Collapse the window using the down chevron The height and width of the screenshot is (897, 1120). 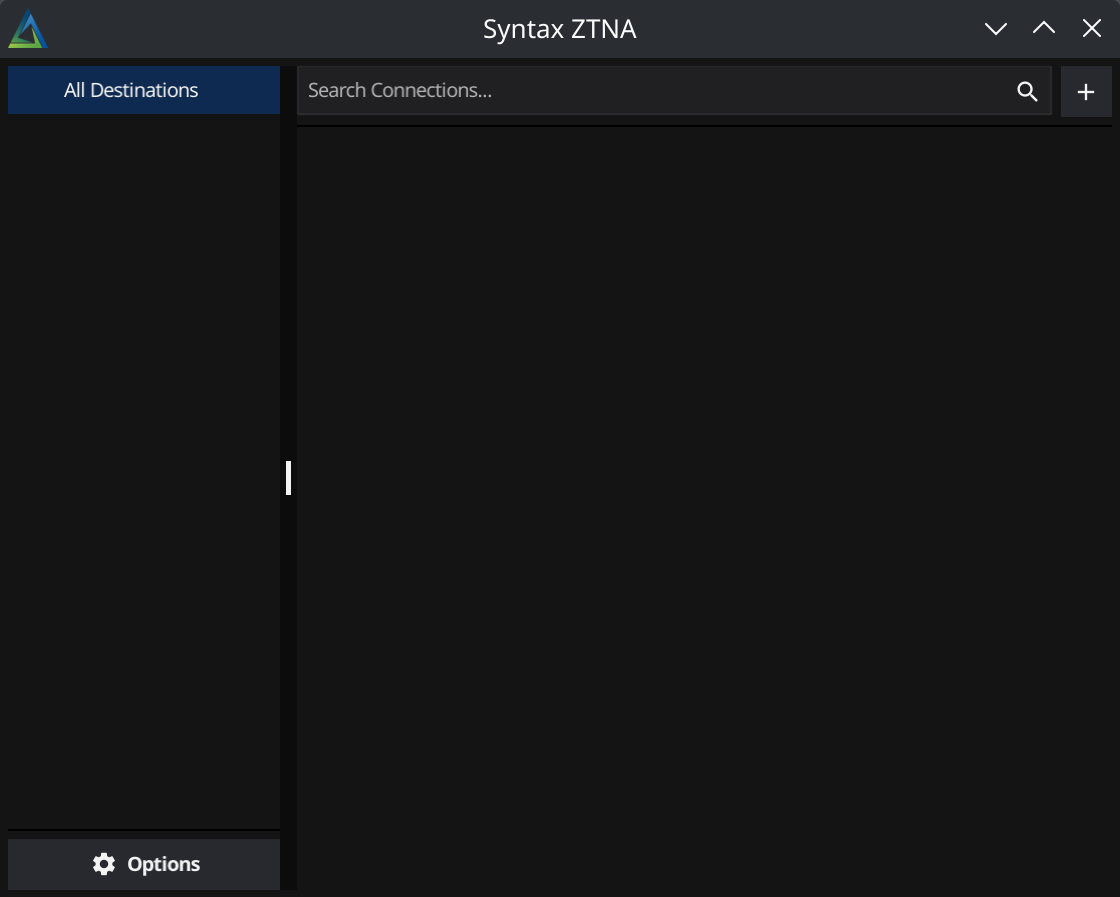click(x=997, y=28)
